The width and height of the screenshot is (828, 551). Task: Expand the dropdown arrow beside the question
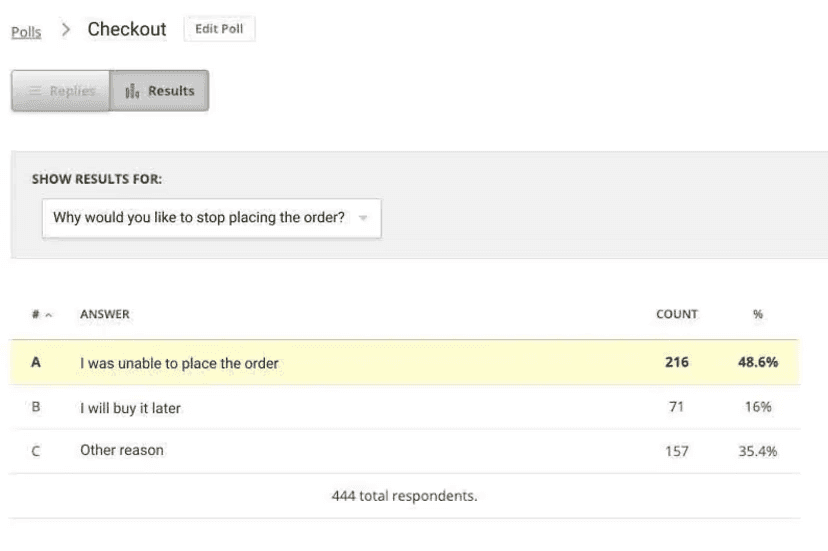pos(363,218)
